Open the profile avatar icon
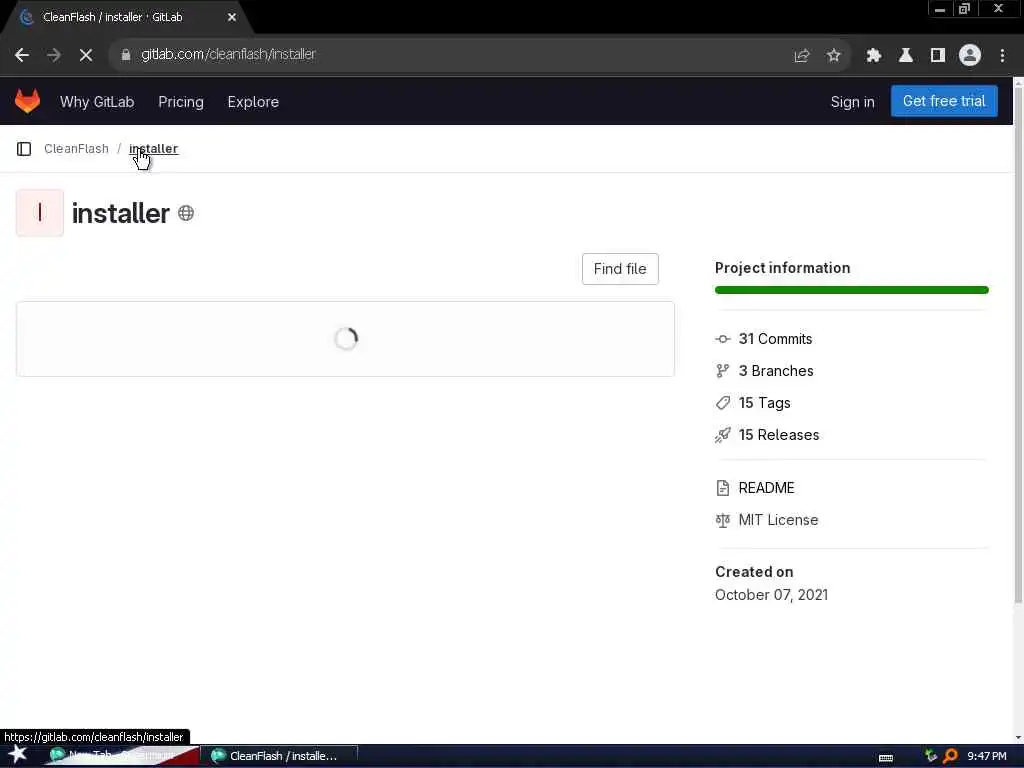Screen dimensions: 1024x768 click(970, 56)
